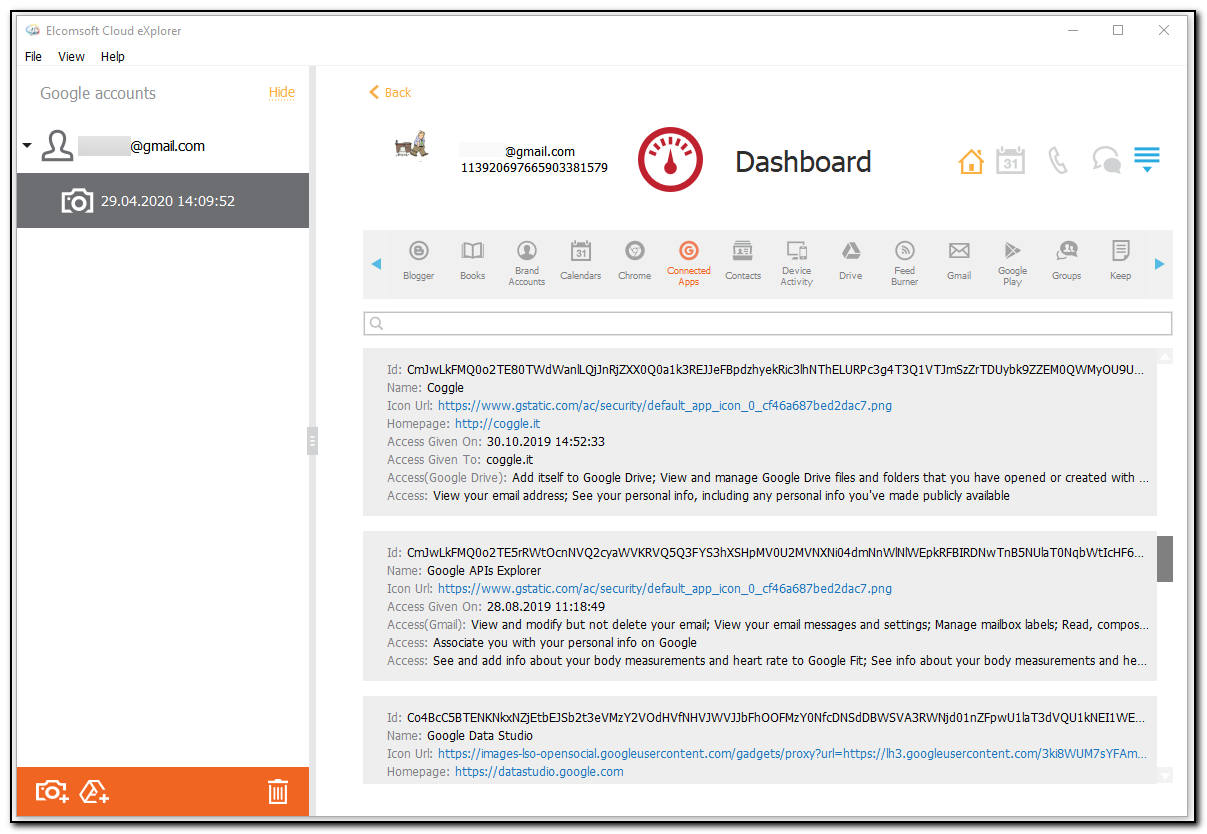
Task: Select the Chrome service icon
Action: point(634,261)
